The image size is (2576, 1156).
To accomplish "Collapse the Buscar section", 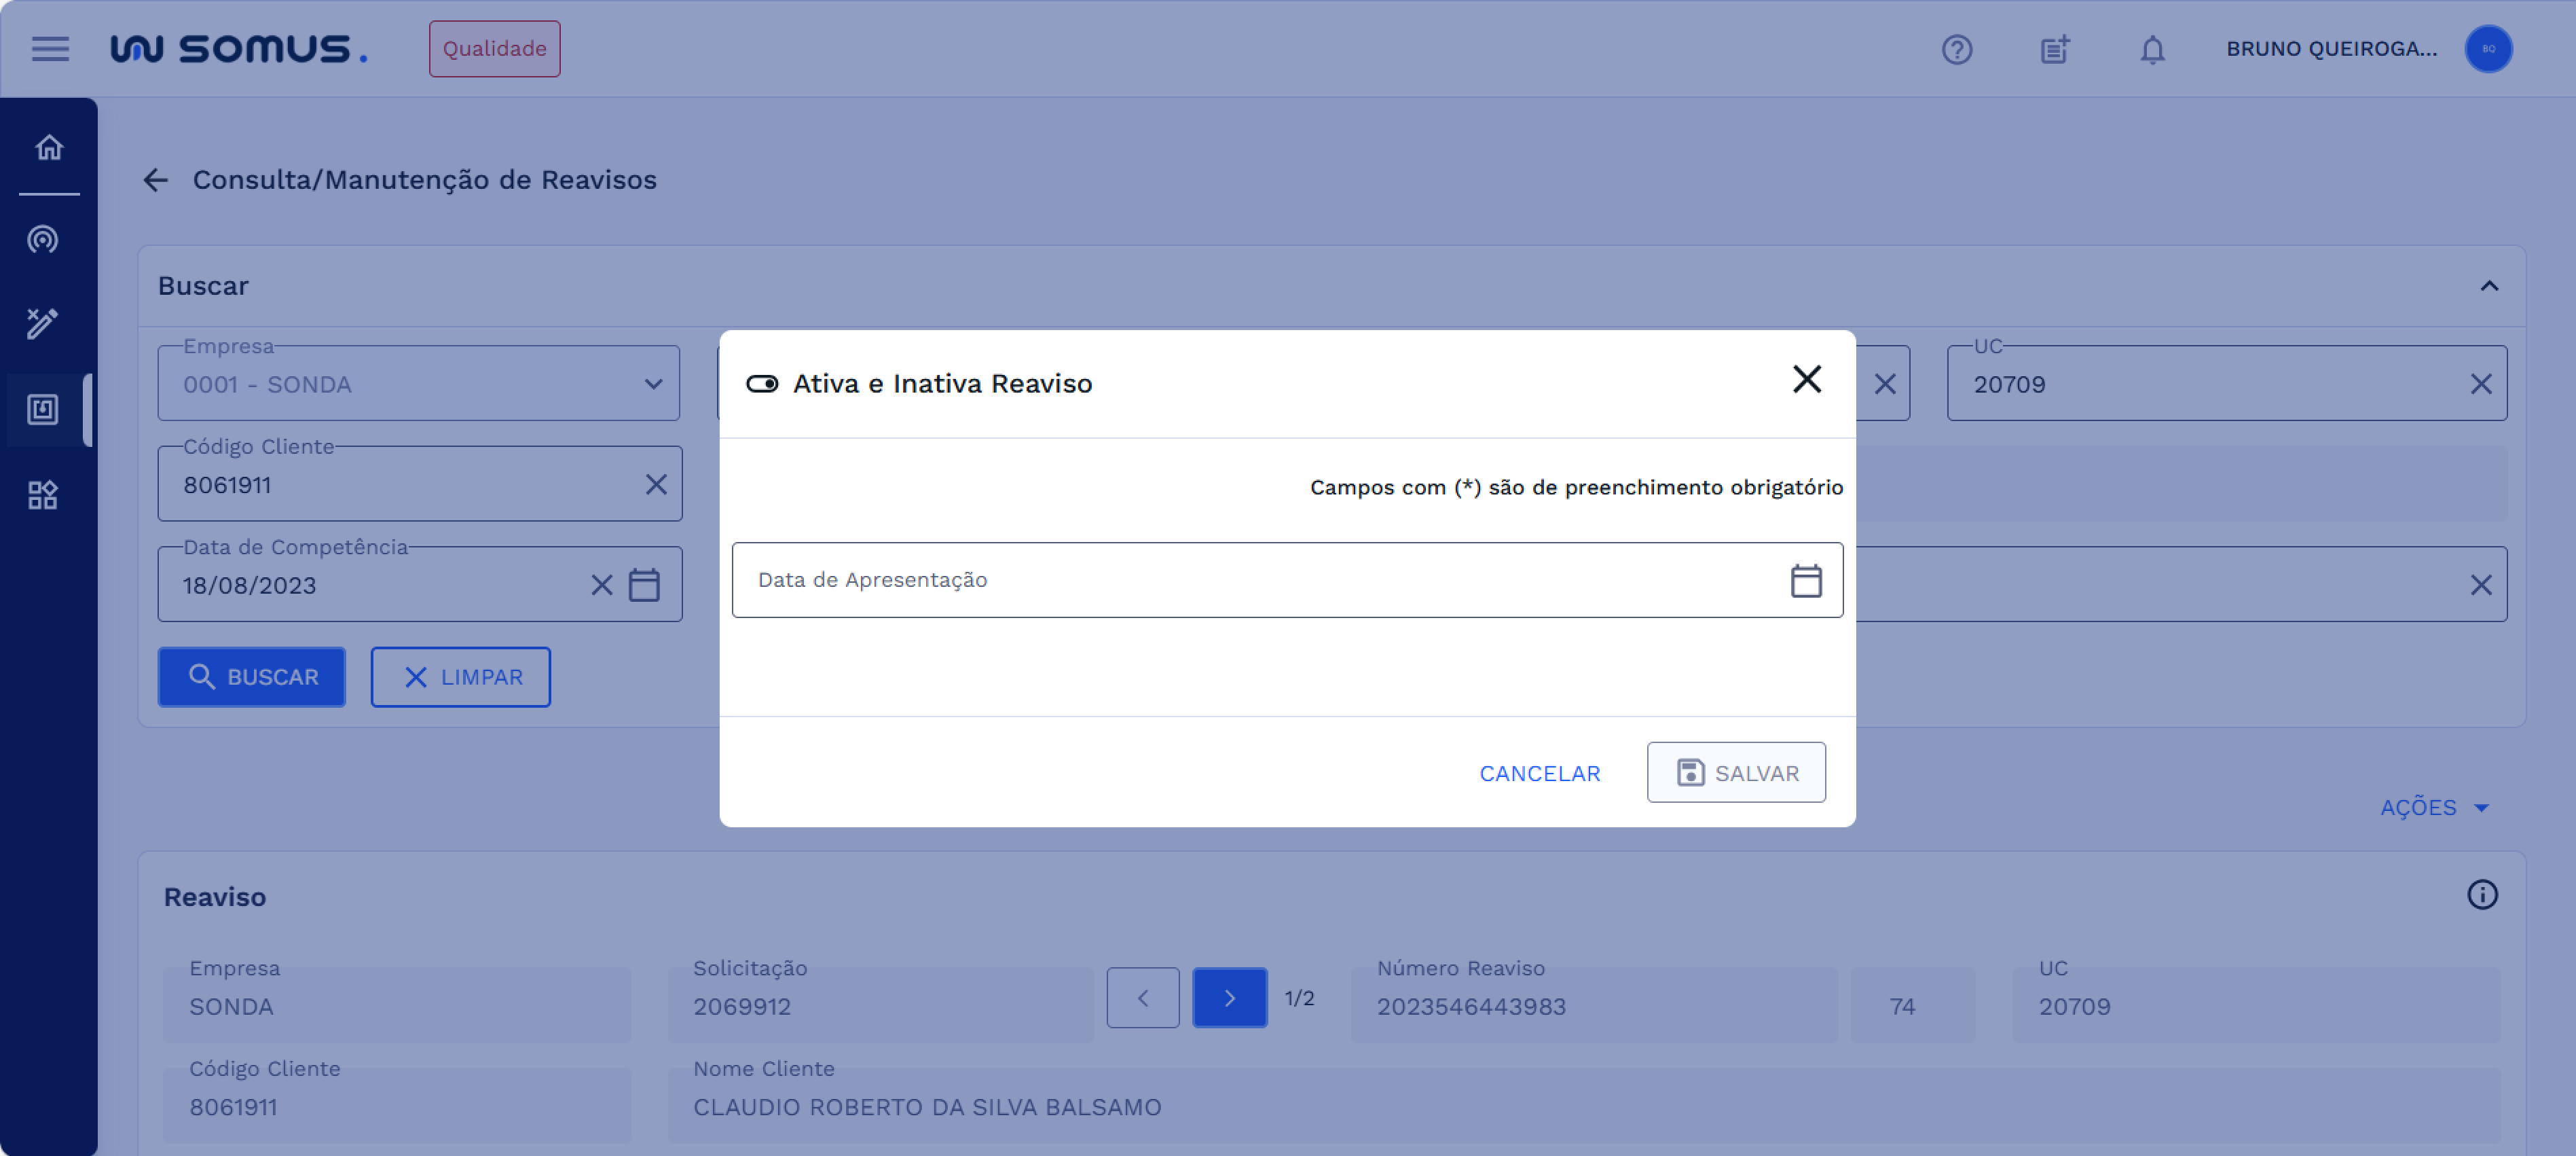I will [2488, 286].
